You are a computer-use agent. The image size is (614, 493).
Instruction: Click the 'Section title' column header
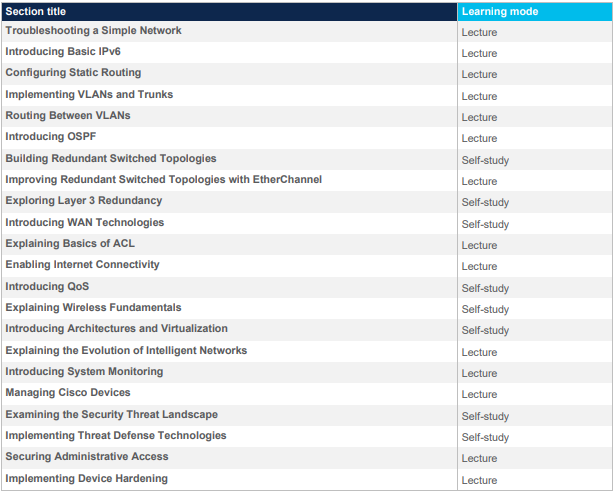coord(229,11)
